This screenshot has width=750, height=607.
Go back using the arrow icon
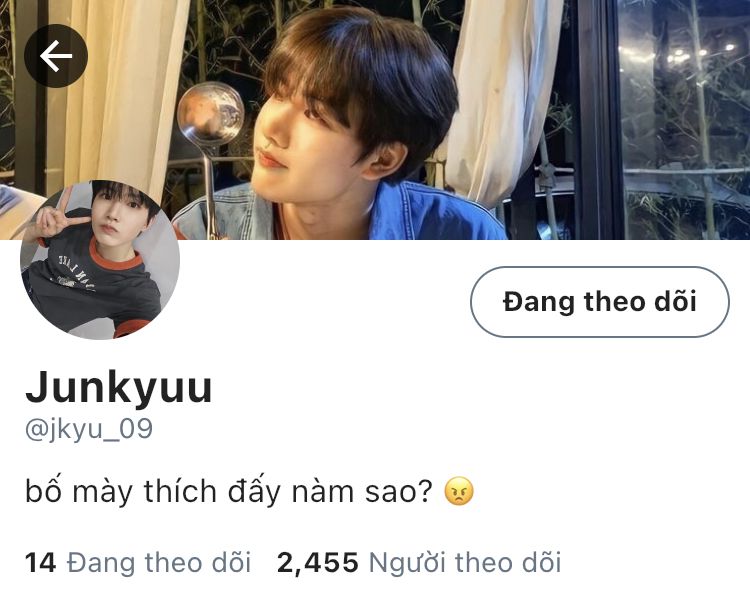(56, 56)
